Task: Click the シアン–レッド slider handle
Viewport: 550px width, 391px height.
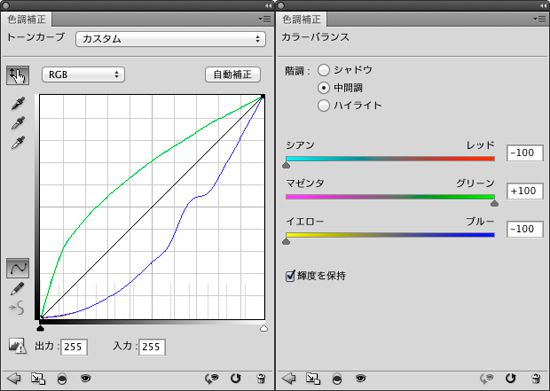Action: click(x=286, y=165)
